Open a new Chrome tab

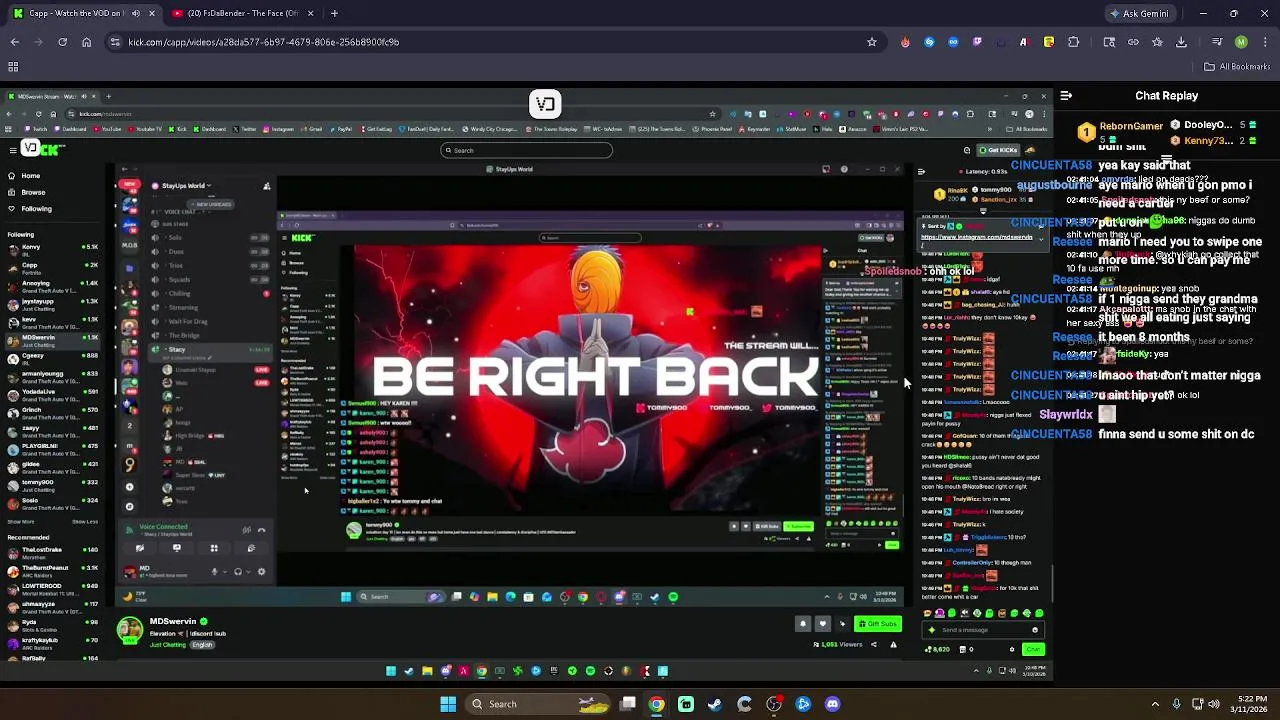[x=334, y=13]
